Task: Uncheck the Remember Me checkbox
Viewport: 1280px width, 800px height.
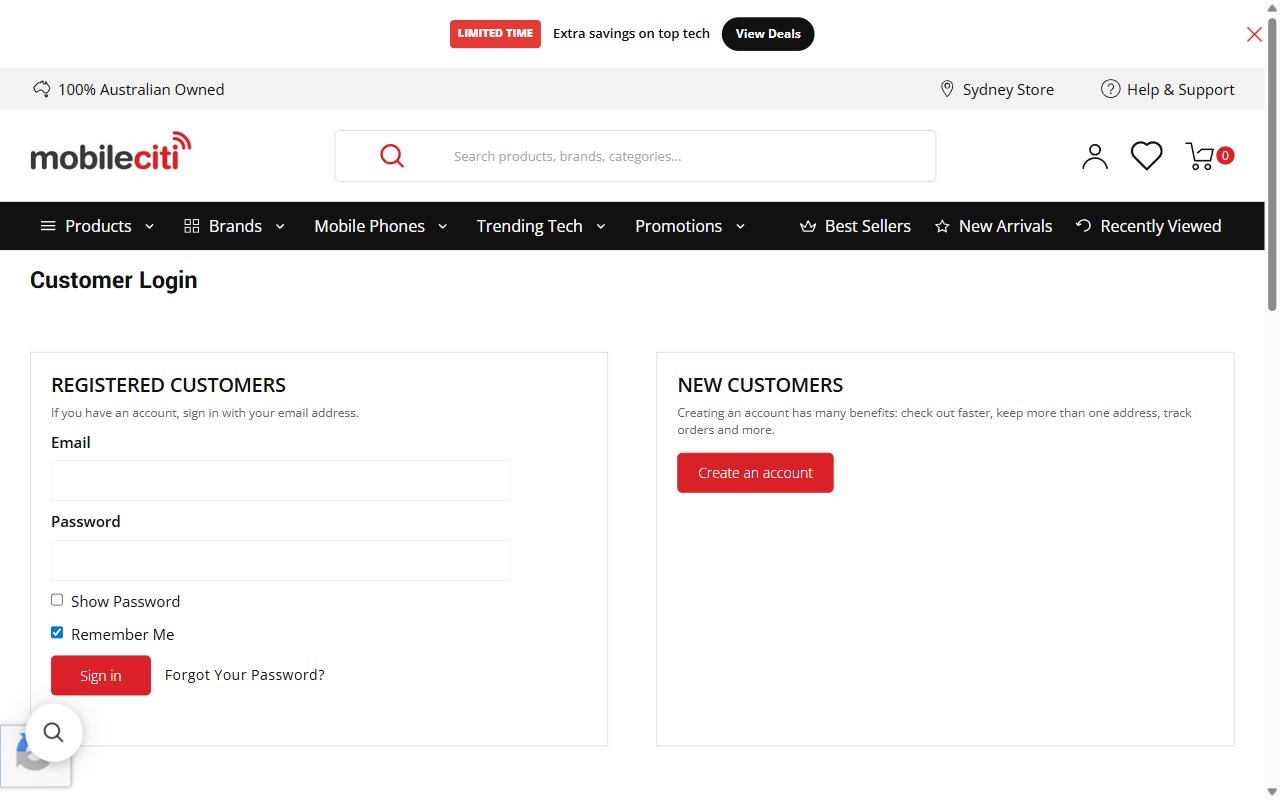Action: [57, 633]
